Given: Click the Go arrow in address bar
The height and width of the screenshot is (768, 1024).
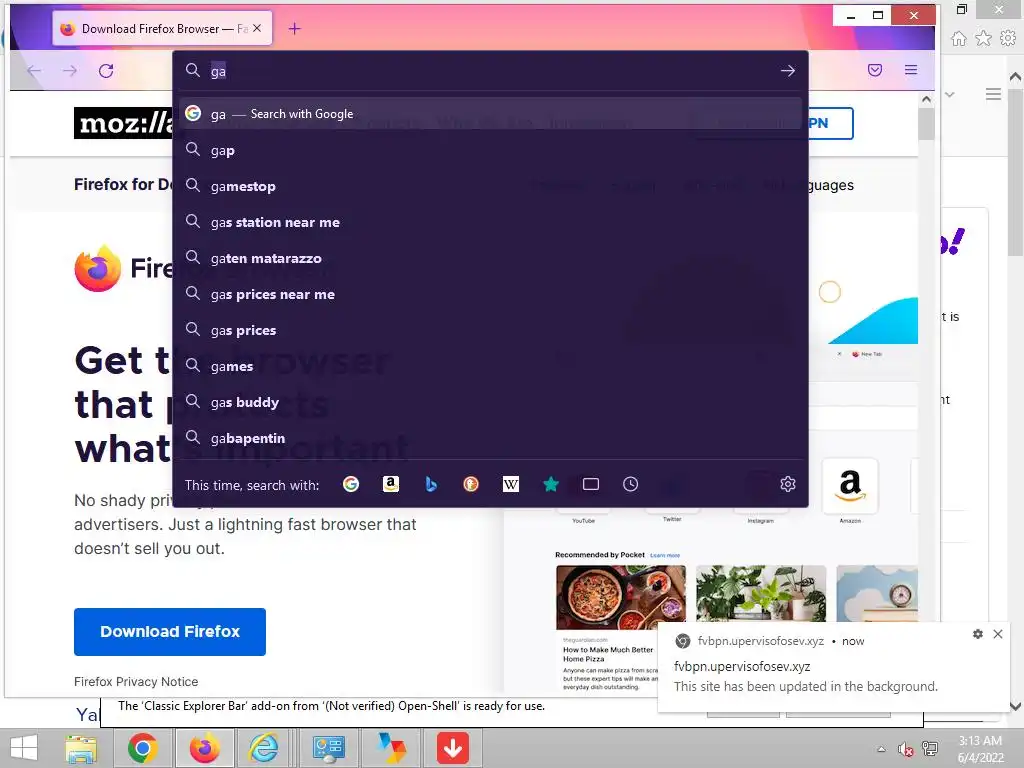Looking at the screenshot, I should (x=788, y=71).
